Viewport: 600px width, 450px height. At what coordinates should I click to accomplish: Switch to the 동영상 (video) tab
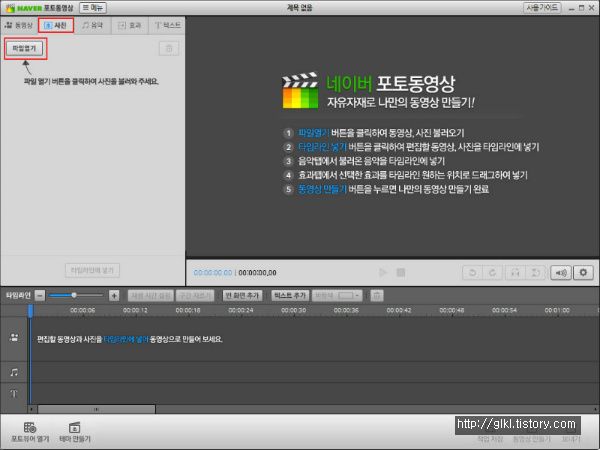[x=18, y=26]
